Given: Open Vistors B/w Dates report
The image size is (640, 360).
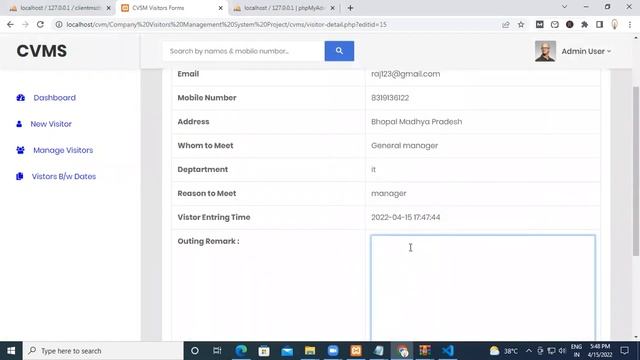Looking at the screenshot, I should click(x=64, y=176).
